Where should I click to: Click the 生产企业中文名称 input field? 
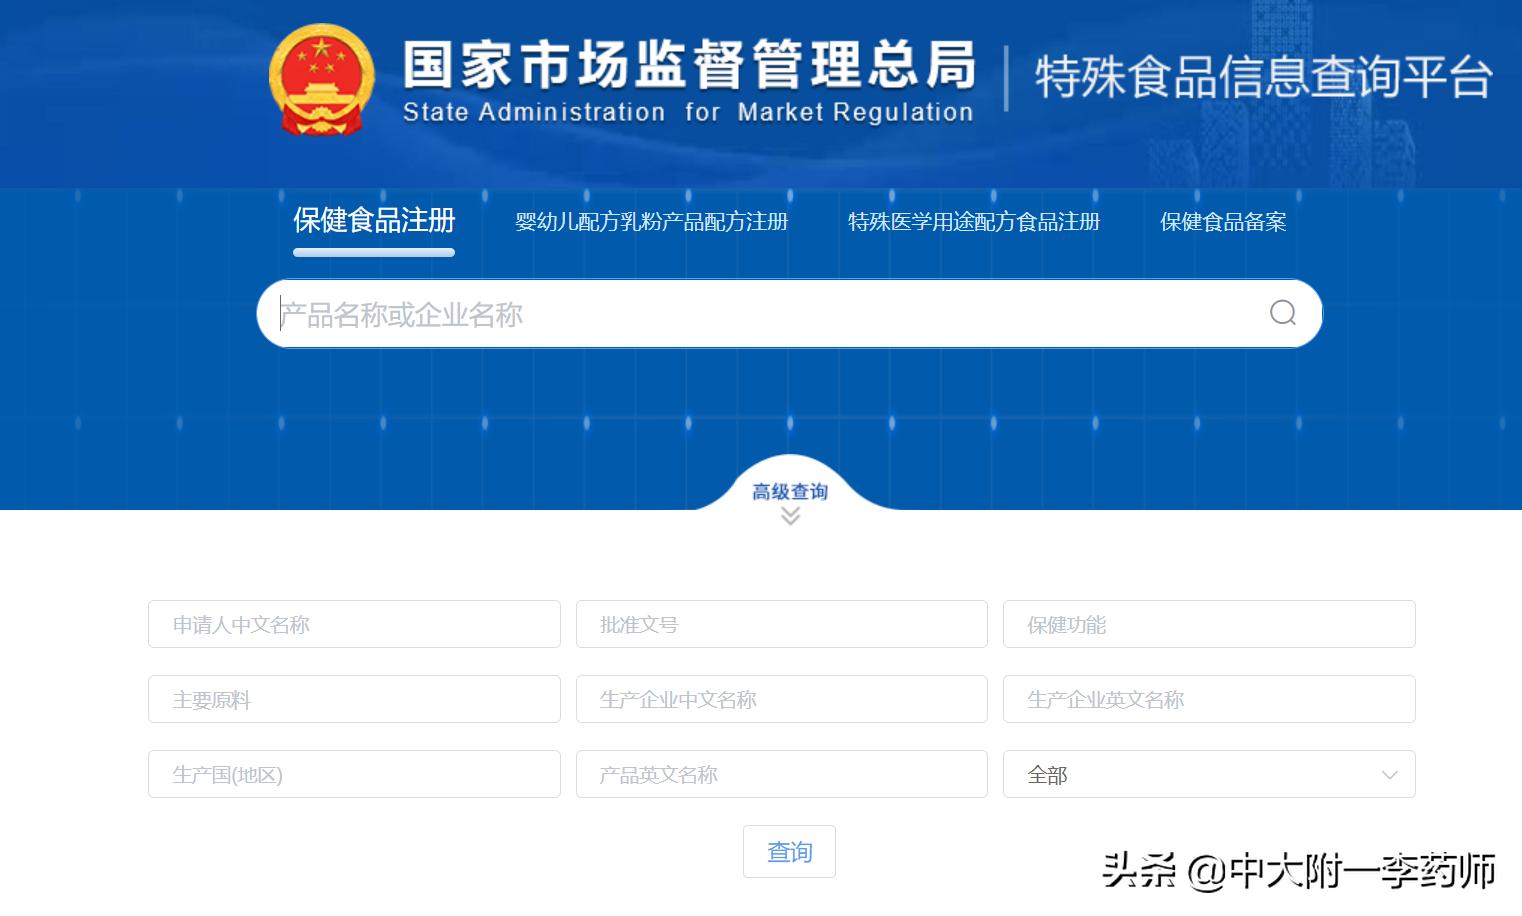pos(781,699)
